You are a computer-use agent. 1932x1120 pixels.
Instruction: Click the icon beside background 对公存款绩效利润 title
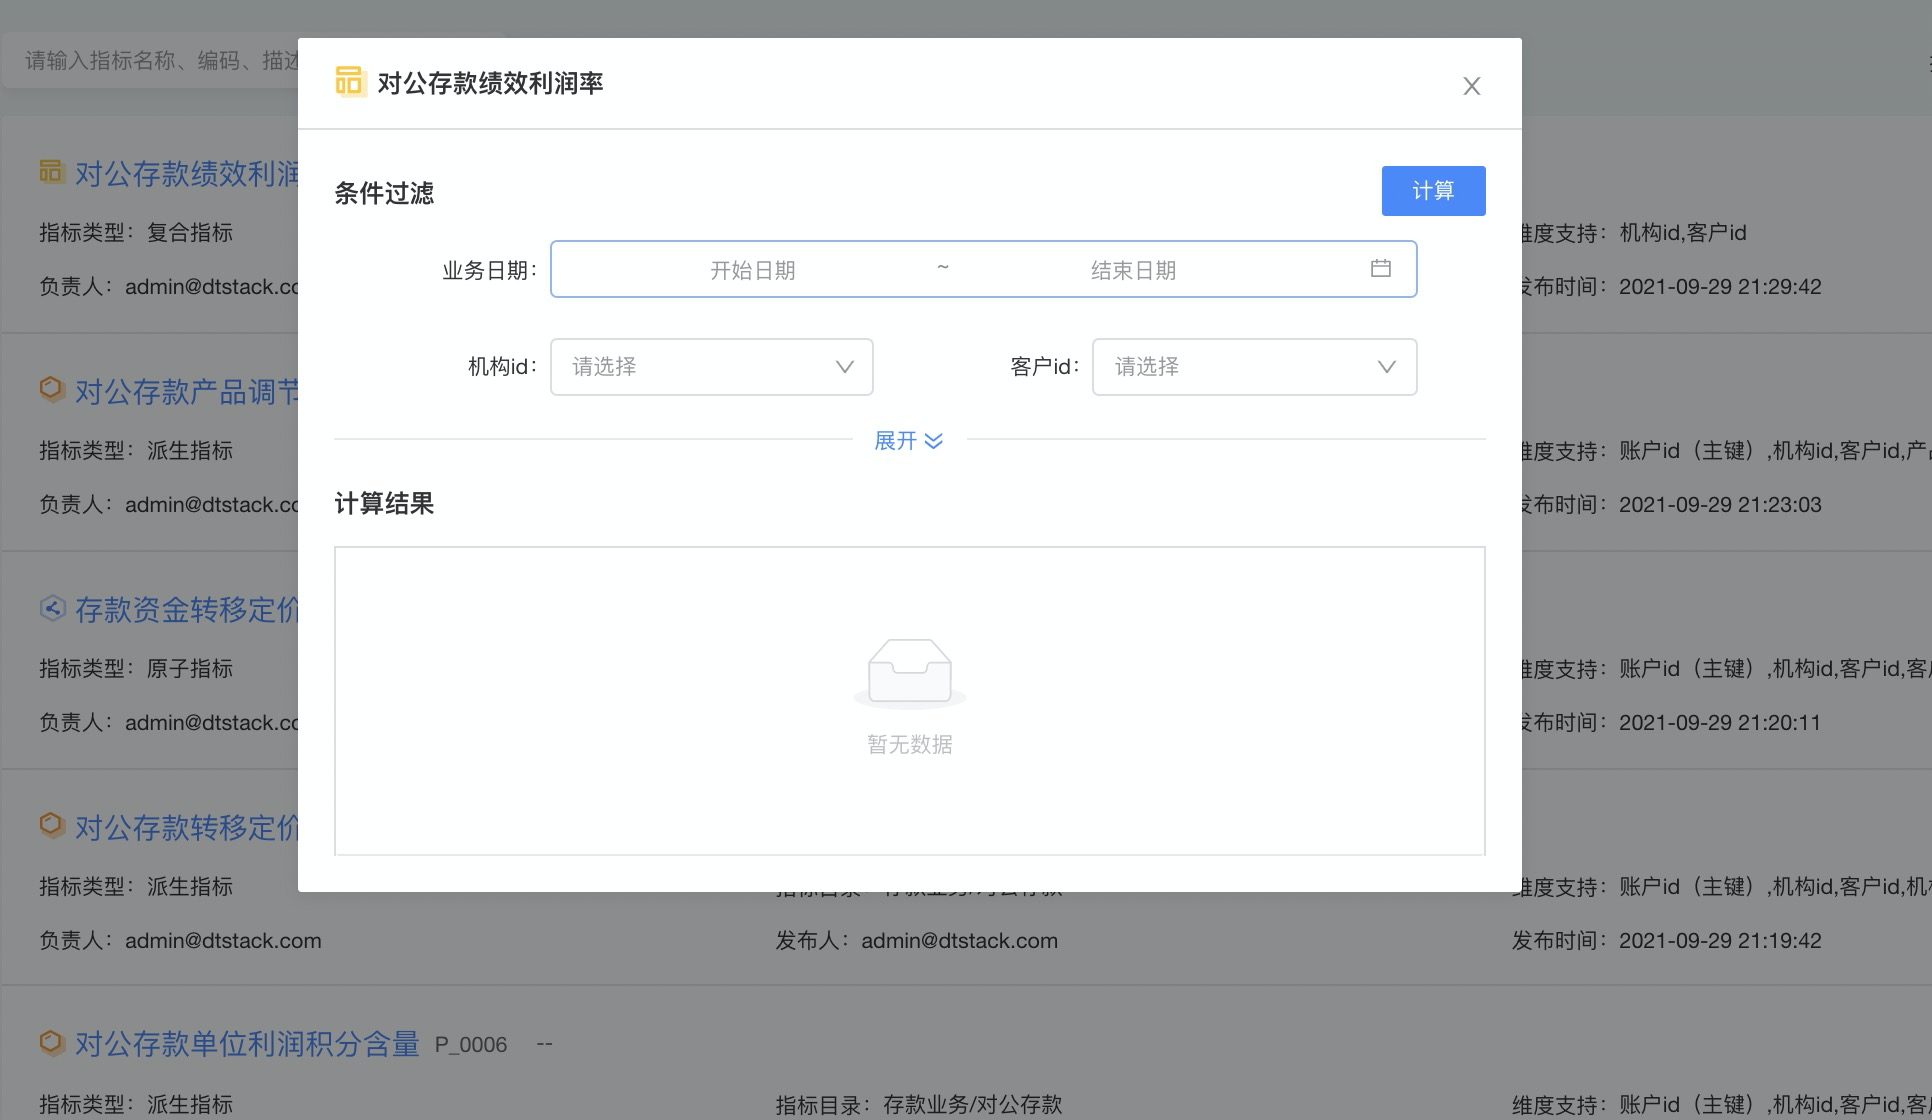coord(52,171)
